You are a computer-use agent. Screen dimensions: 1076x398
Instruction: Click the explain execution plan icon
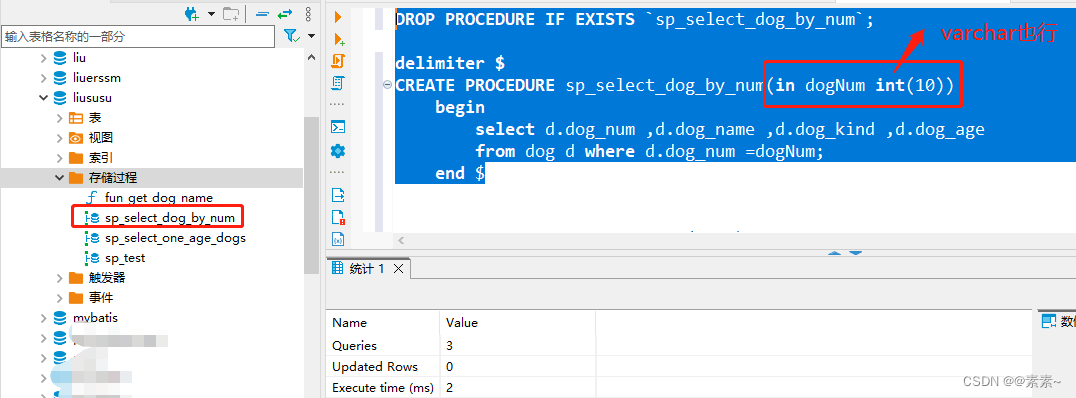coord(338,83)
